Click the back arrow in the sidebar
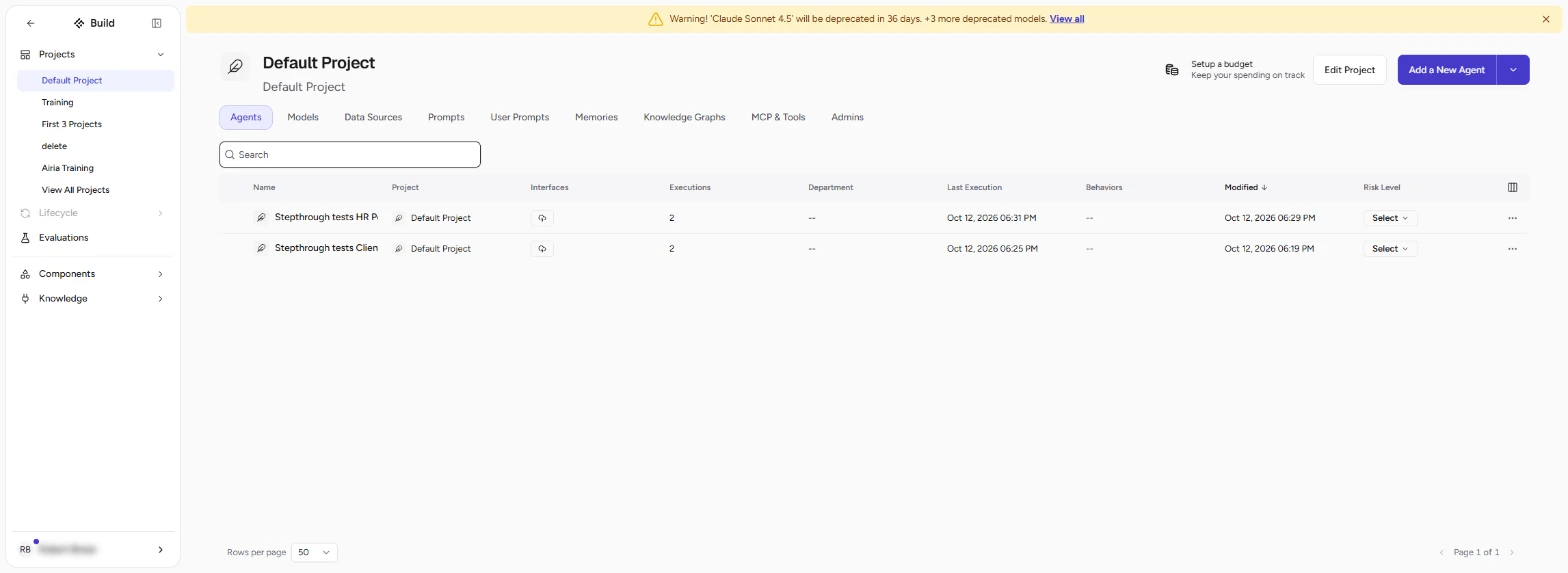 pos(30,23)
